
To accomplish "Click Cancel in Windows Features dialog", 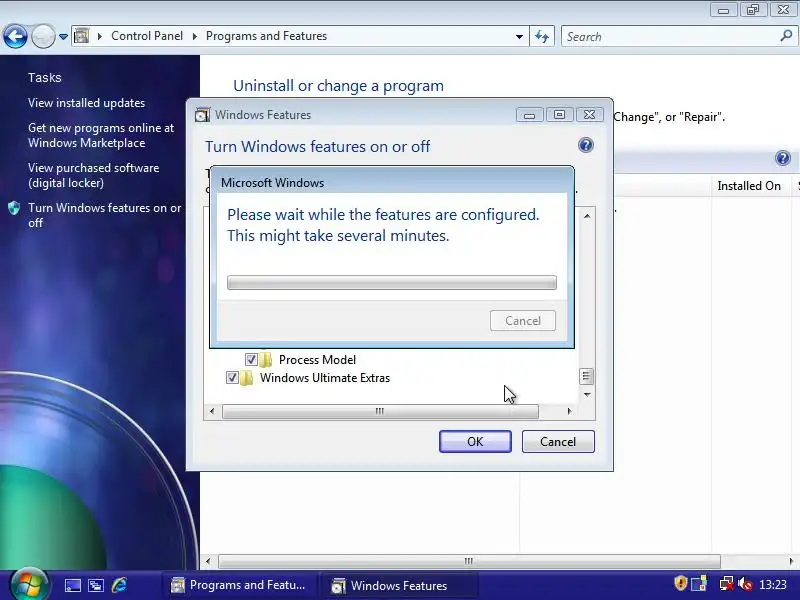I will (558, 442).
